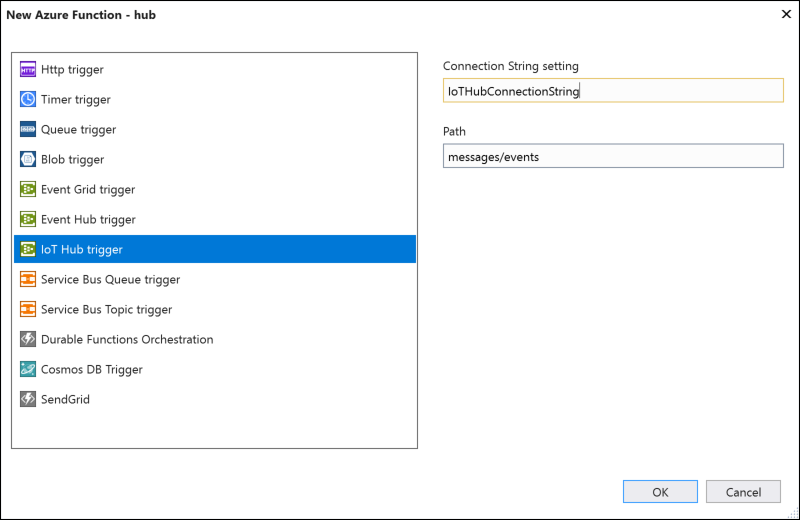Screen dimensions: 800x520
Task: Select highlighted "IoT Hub trigger" label
Action: point(82,250)
